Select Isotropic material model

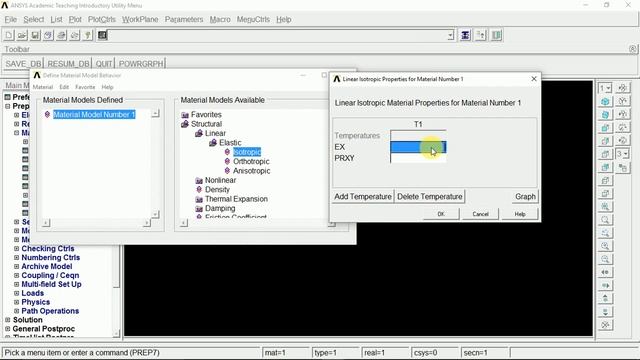pyautogui.click(x=247, y=152)
